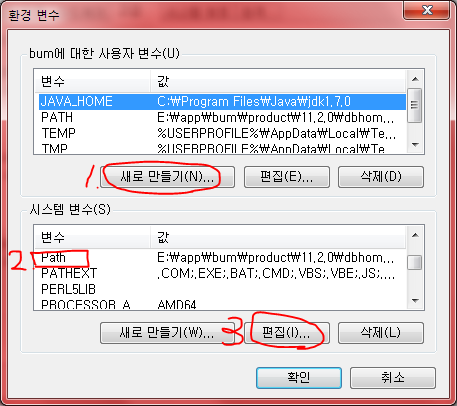Click the system variable 삭제(L) button
The height and width of the screenshot is (406, 457).
pos(381,333)
